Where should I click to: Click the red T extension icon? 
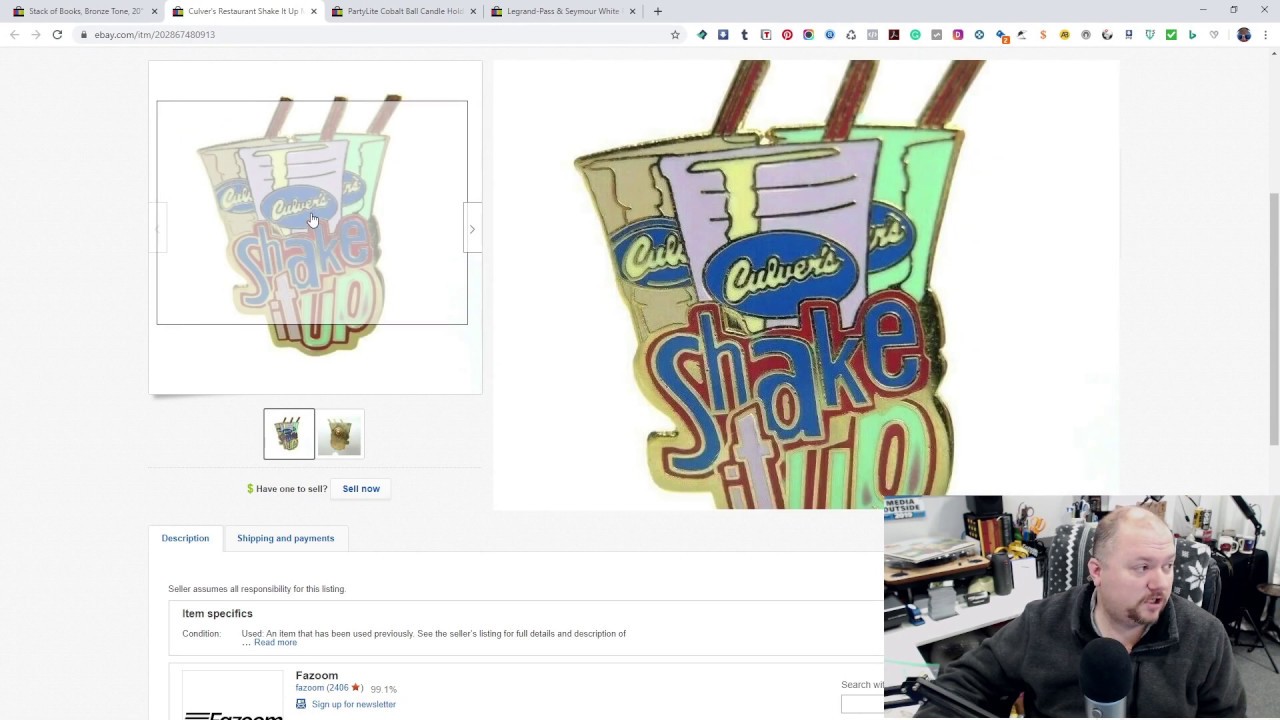click(x=766, y=35)
